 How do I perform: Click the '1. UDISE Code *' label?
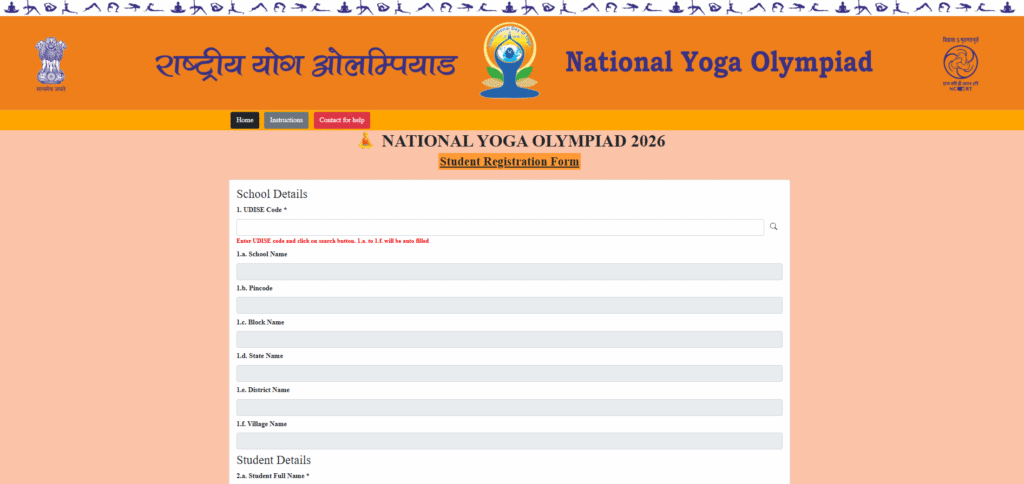(261, 210)
